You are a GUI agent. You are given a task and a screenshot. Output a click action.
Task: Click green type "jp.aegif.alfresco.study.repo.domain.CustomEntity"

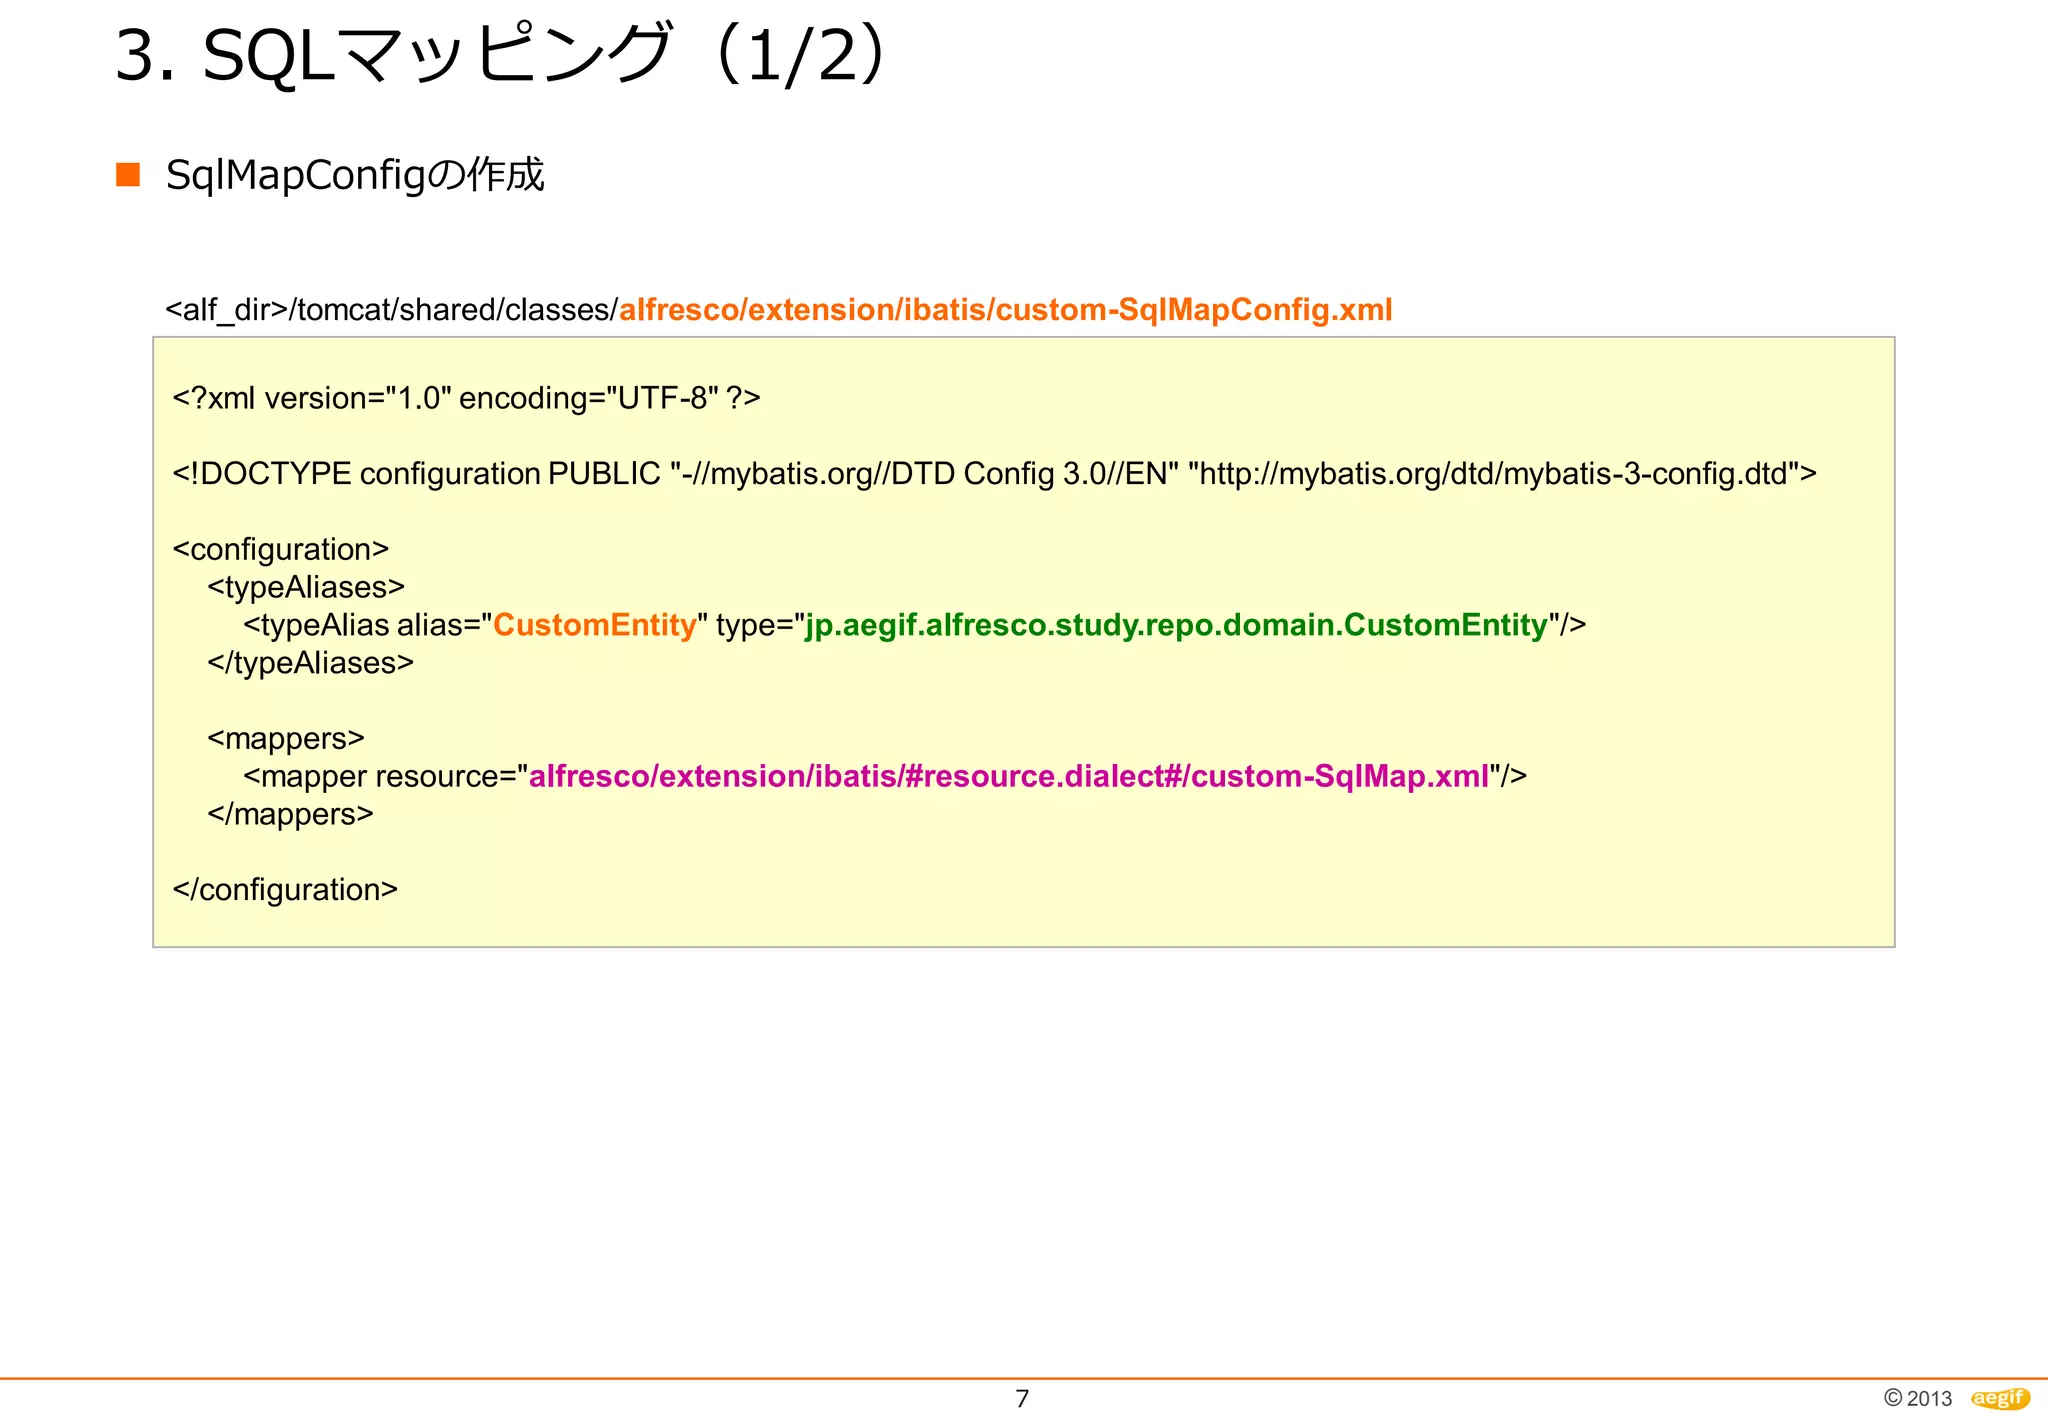(x=1177, y=625)
